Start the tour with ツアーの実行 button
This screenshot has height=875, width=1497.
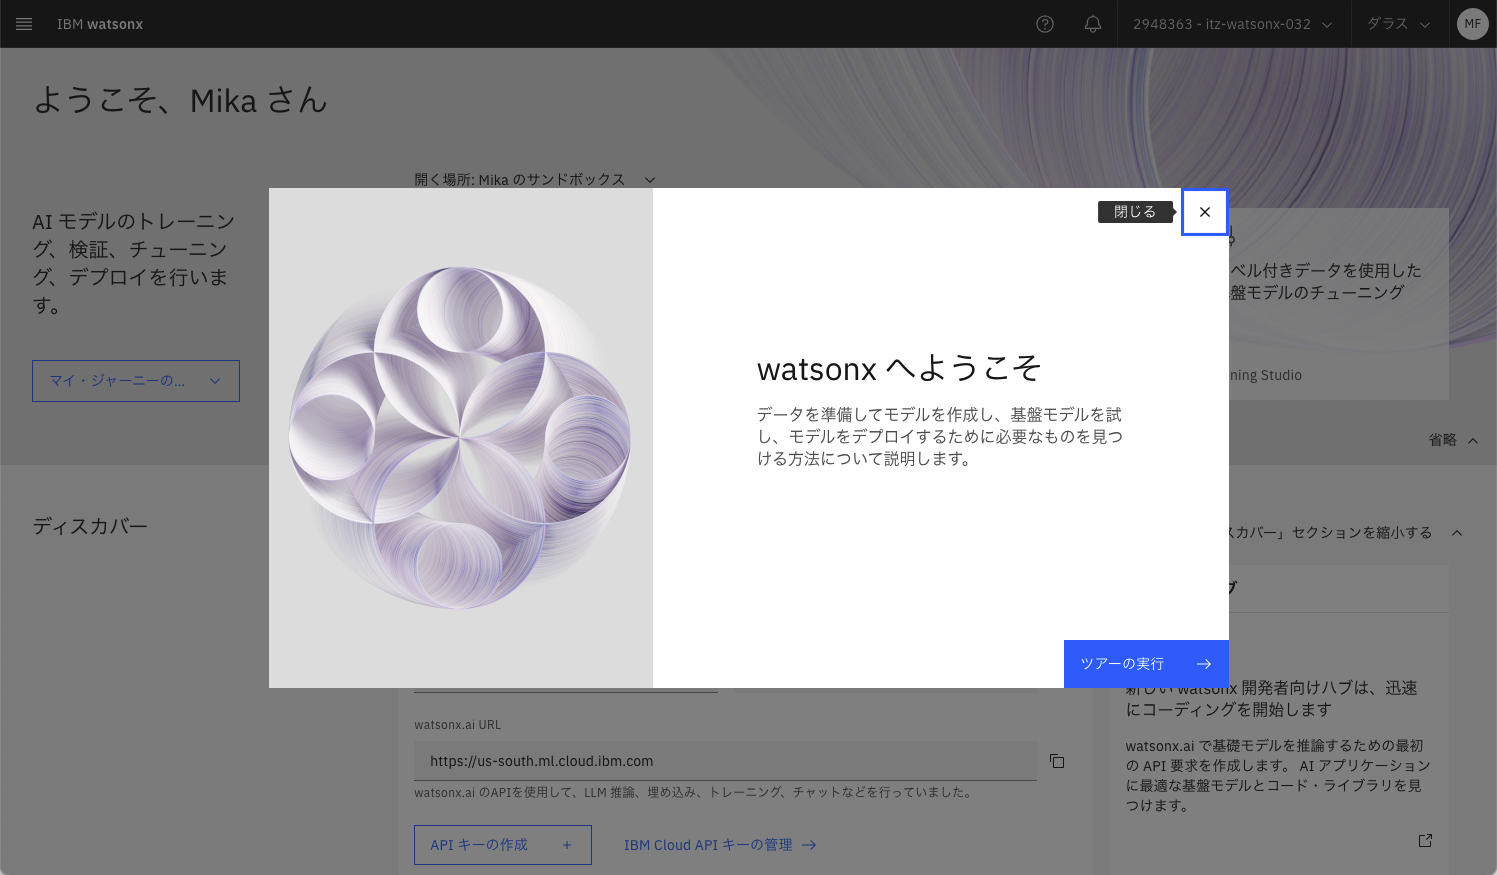1146,664
